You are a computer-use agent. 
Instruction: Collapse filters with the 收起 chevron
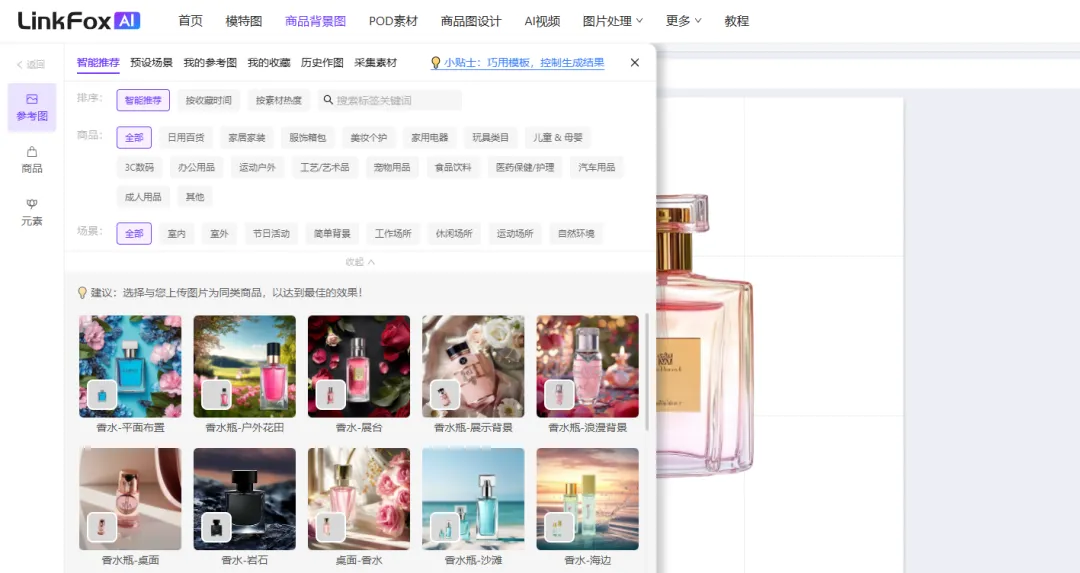point(360,262)
